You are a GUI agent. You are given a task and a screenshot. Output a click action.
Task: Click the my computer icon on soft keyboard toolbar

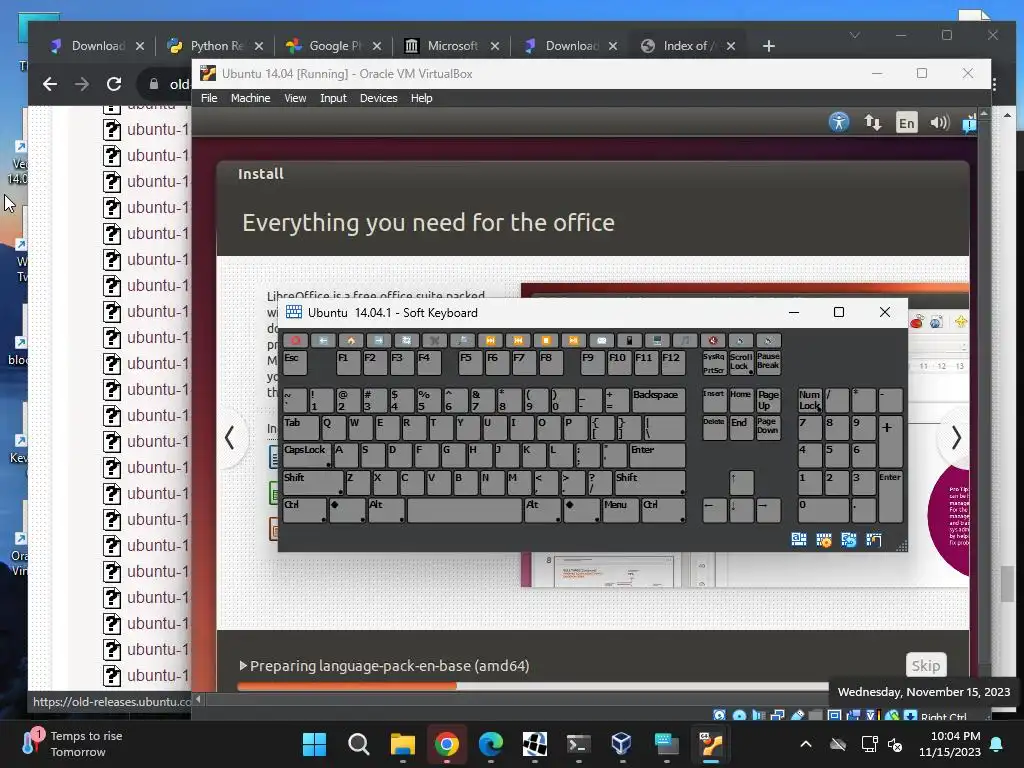pos(657,340)
